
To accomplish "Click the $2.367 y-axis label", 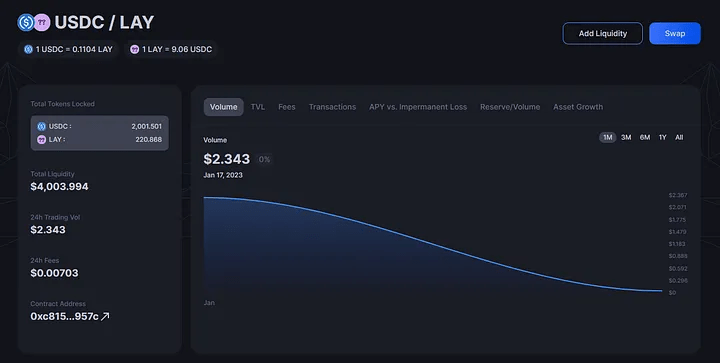I will [678, 195].
